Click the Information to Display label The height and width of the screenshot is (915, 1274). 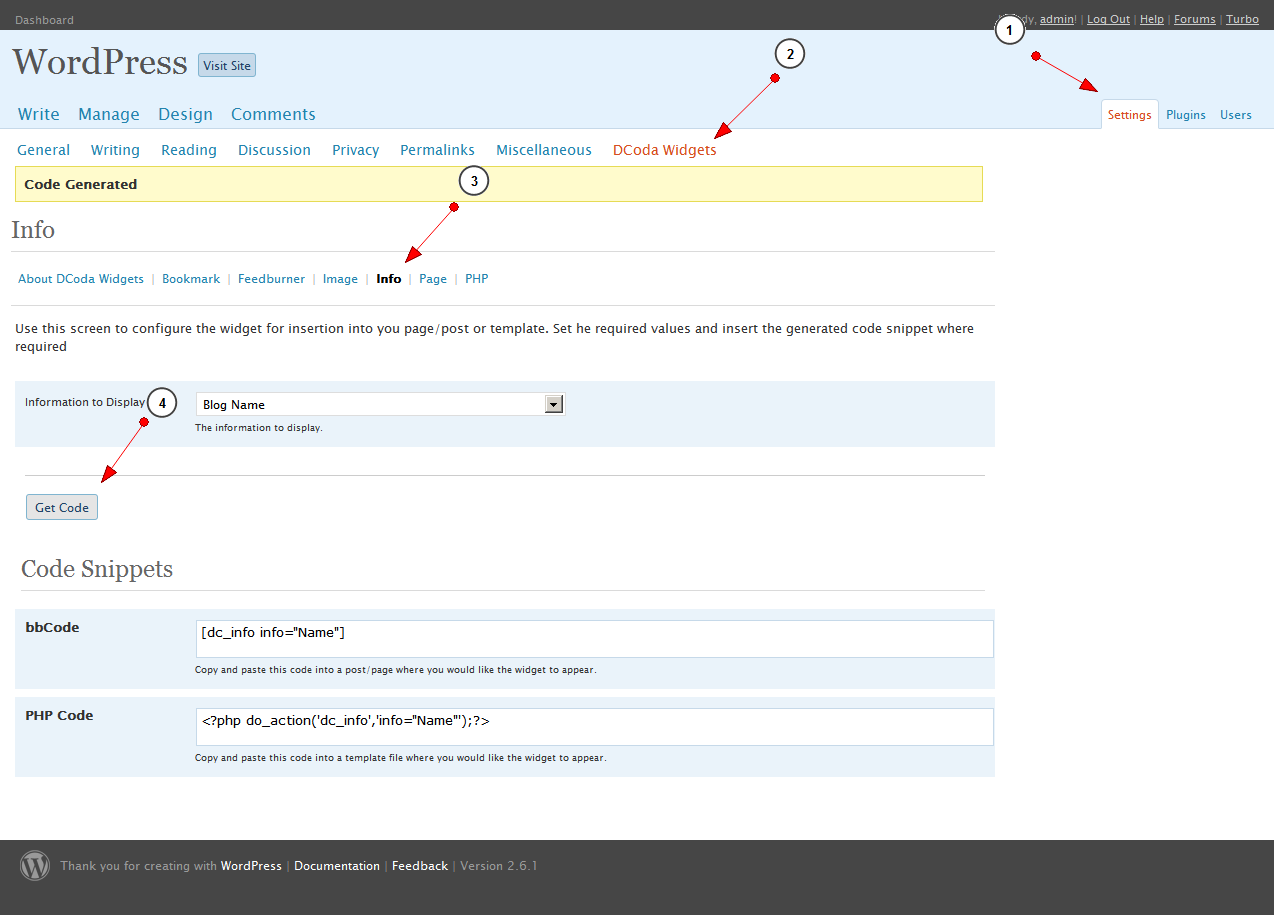tap(85, 402)
